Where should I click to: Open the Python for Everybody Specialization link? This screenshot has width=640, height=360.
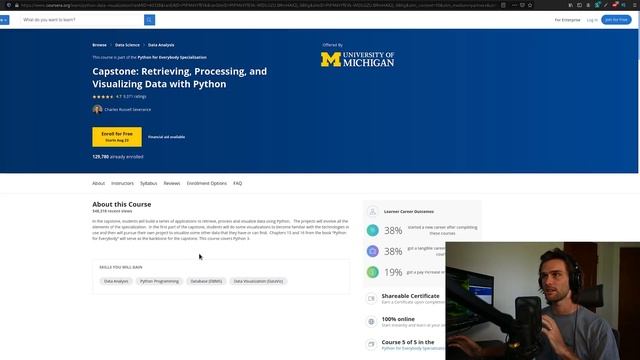(x=172, y=58)
